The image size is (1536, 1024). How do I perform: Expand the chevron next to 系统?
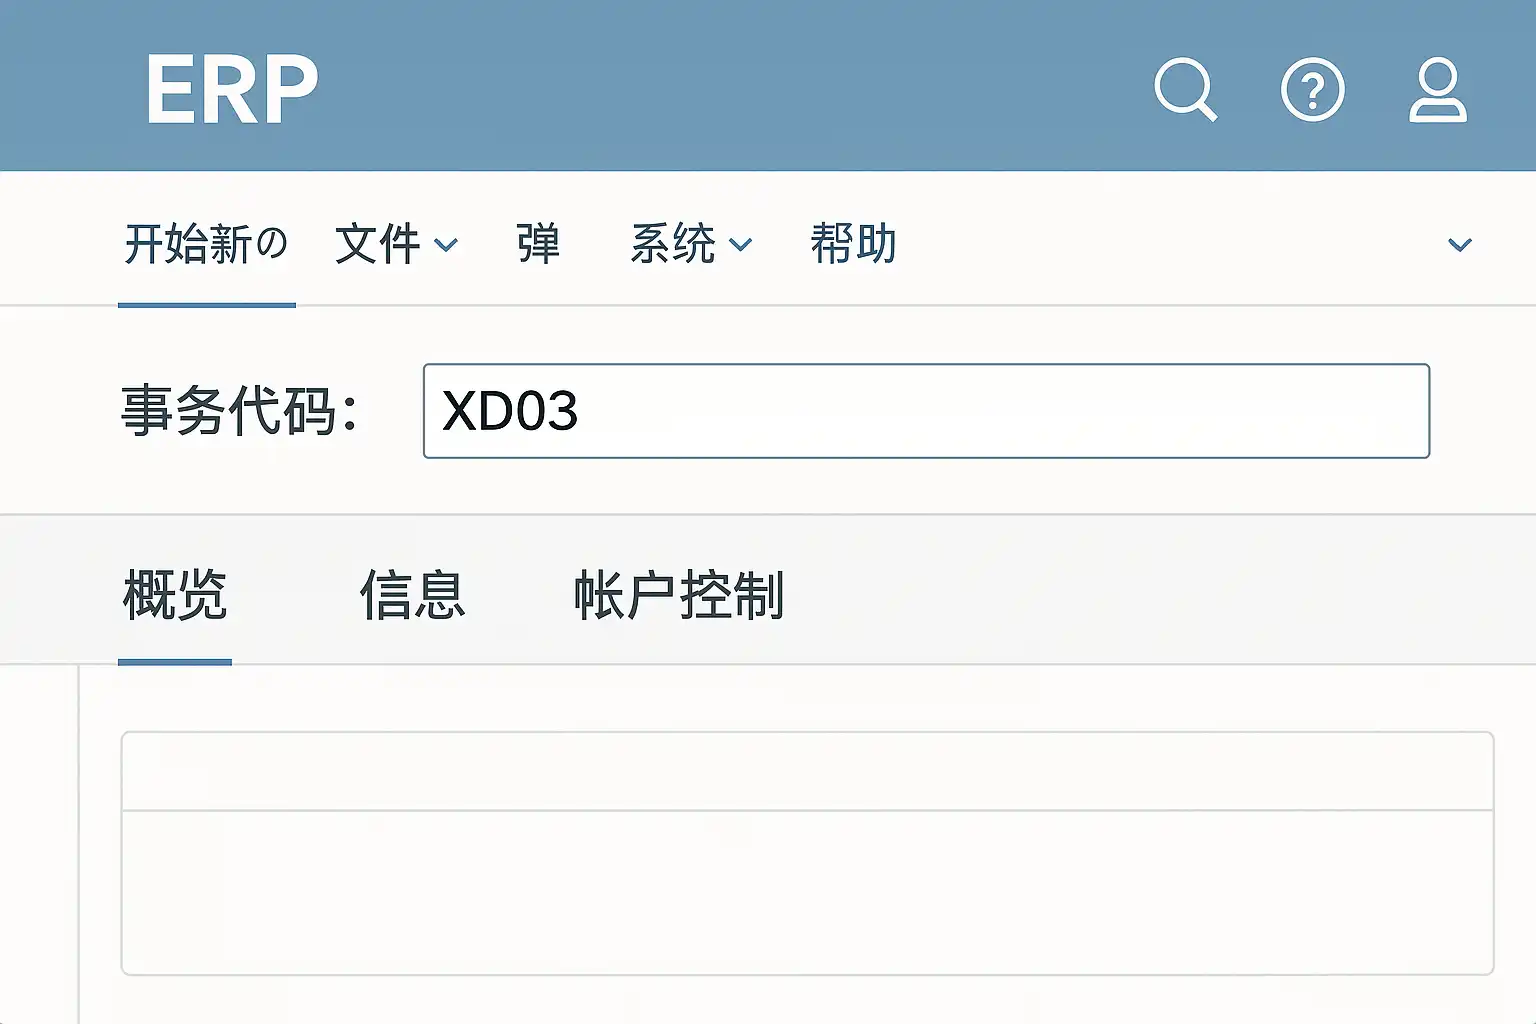(x=740, y=245)
